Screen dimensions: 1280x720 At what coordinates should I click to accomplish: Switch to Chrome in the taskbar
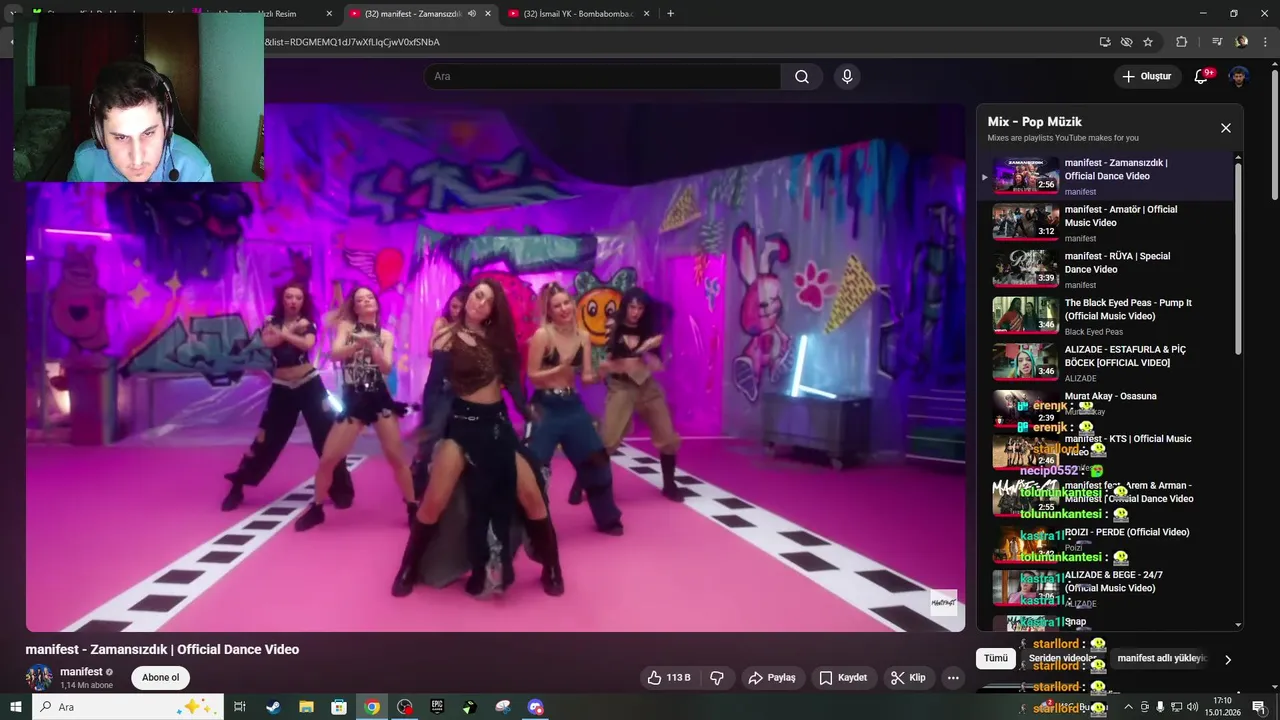coord(372,707)
